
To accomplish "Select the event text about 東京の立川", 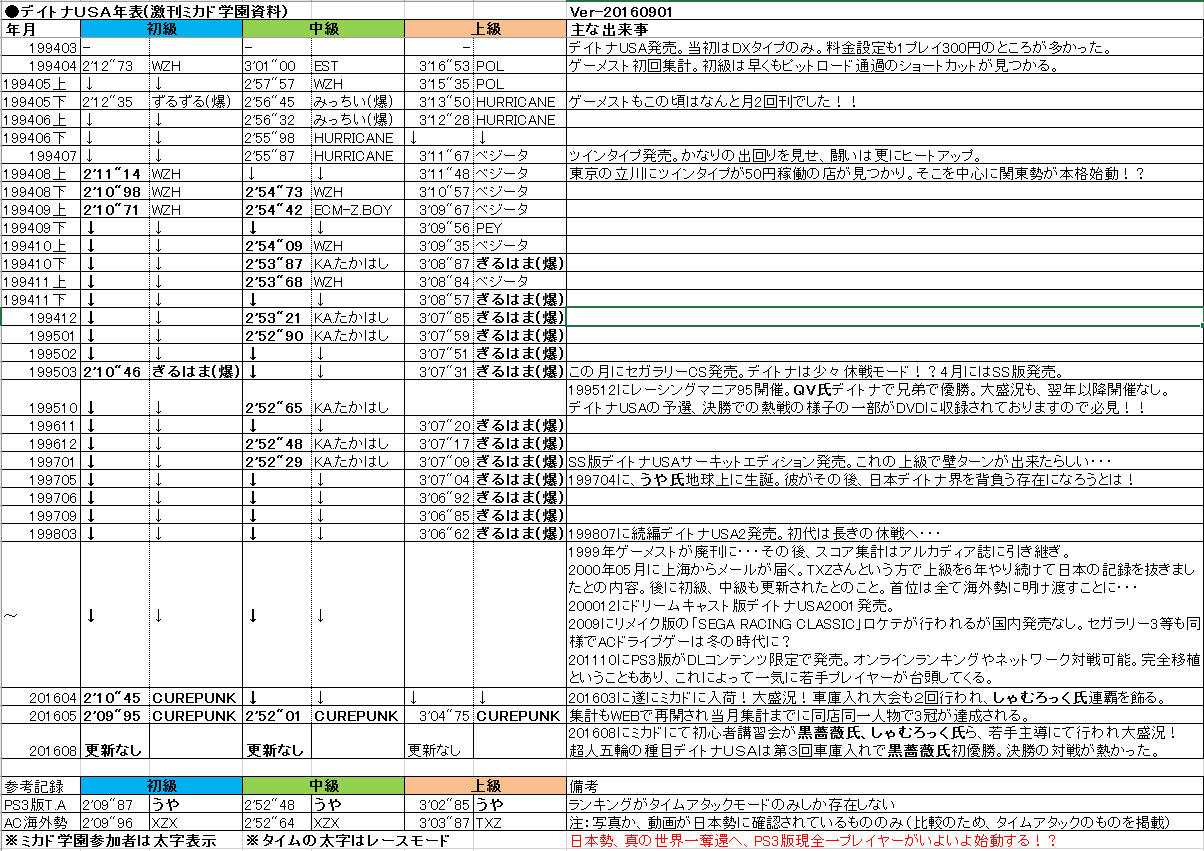I will coord(856,174).
